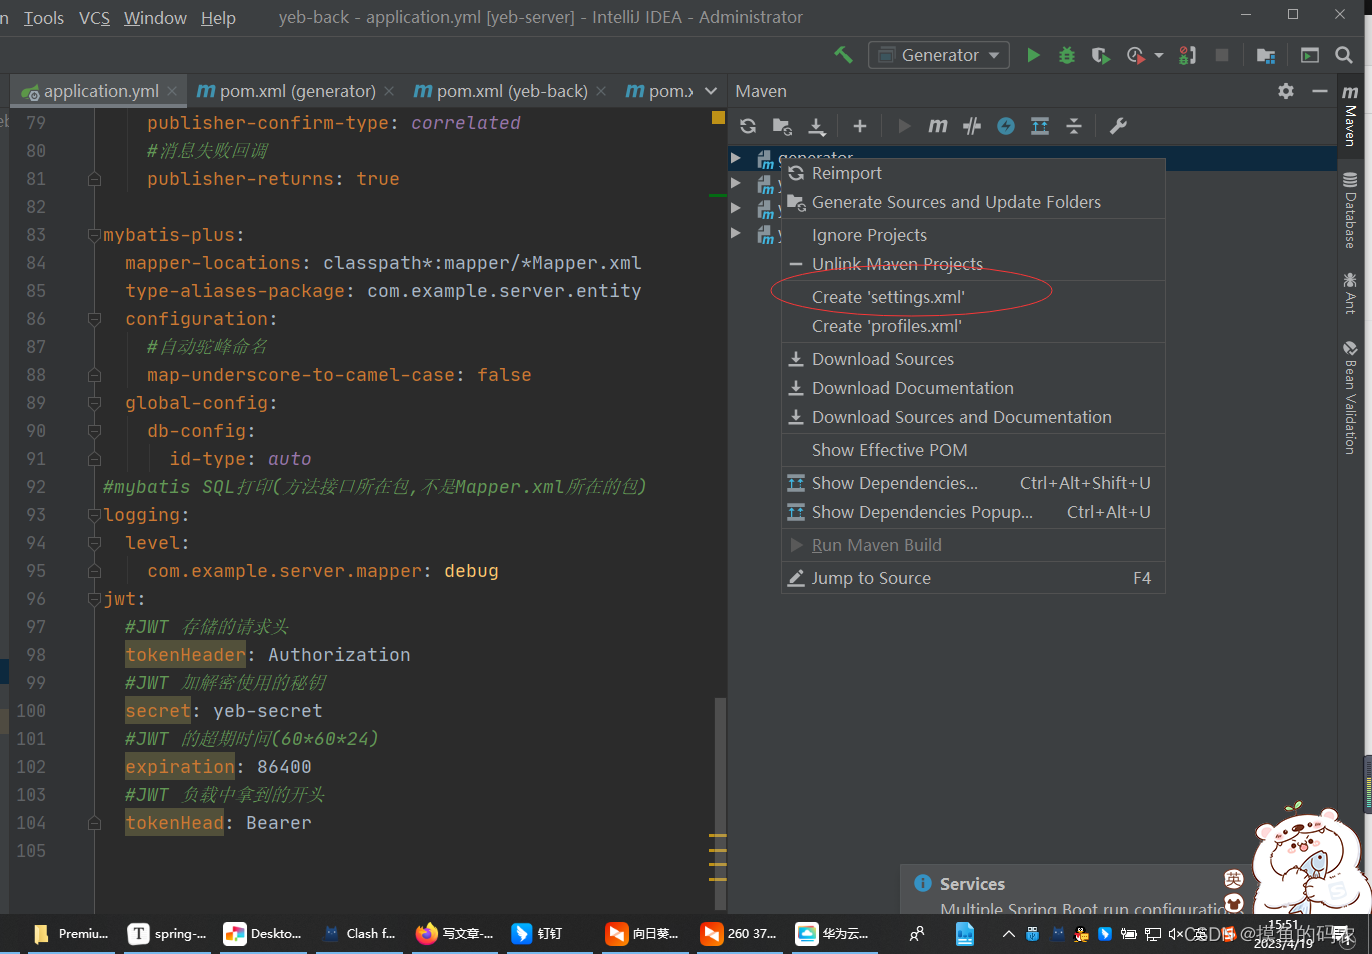Select Create 'settings.xml' entry
The width and height of the screenshot is (1372, 954).
click(x=973, y=297)
